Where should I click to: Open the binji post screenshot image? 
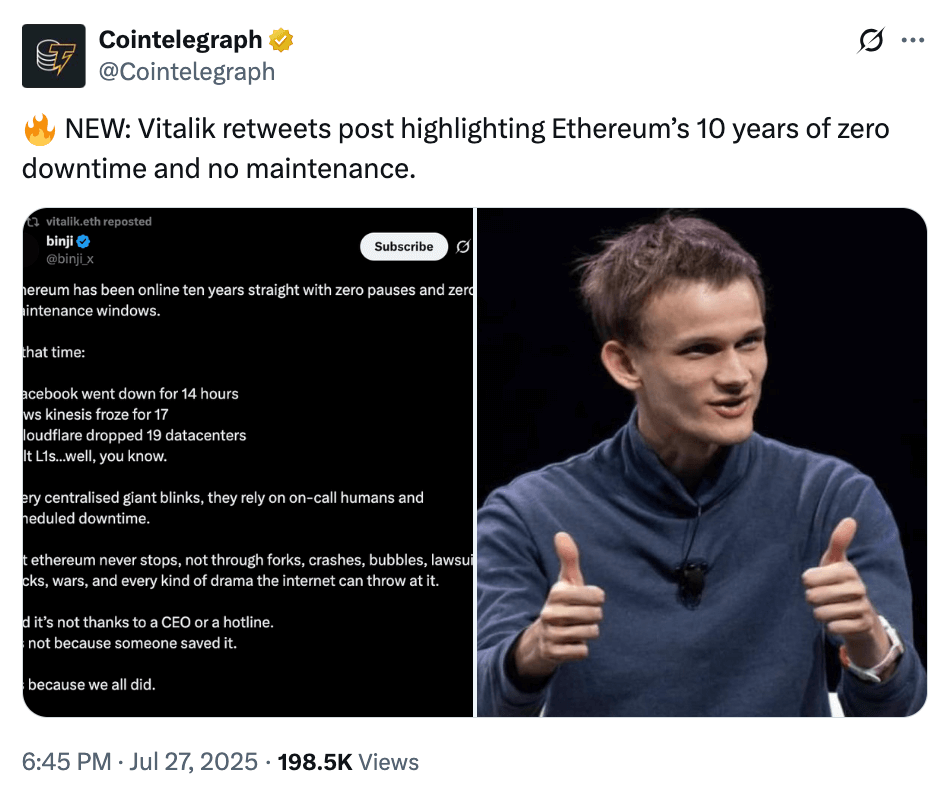[247, 462]
